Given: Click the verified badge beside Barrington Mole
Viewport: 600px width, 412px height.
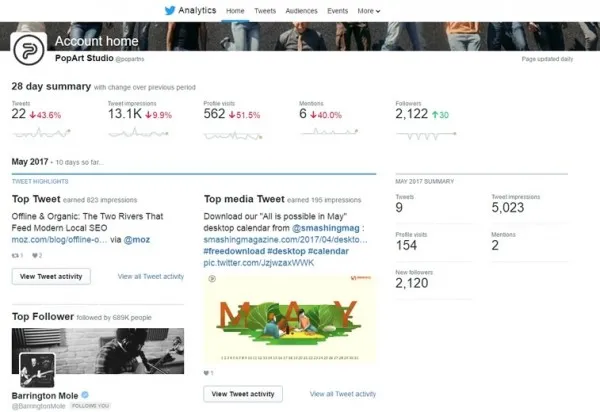Looking at the screenshot, I should (x=85, y=395).
